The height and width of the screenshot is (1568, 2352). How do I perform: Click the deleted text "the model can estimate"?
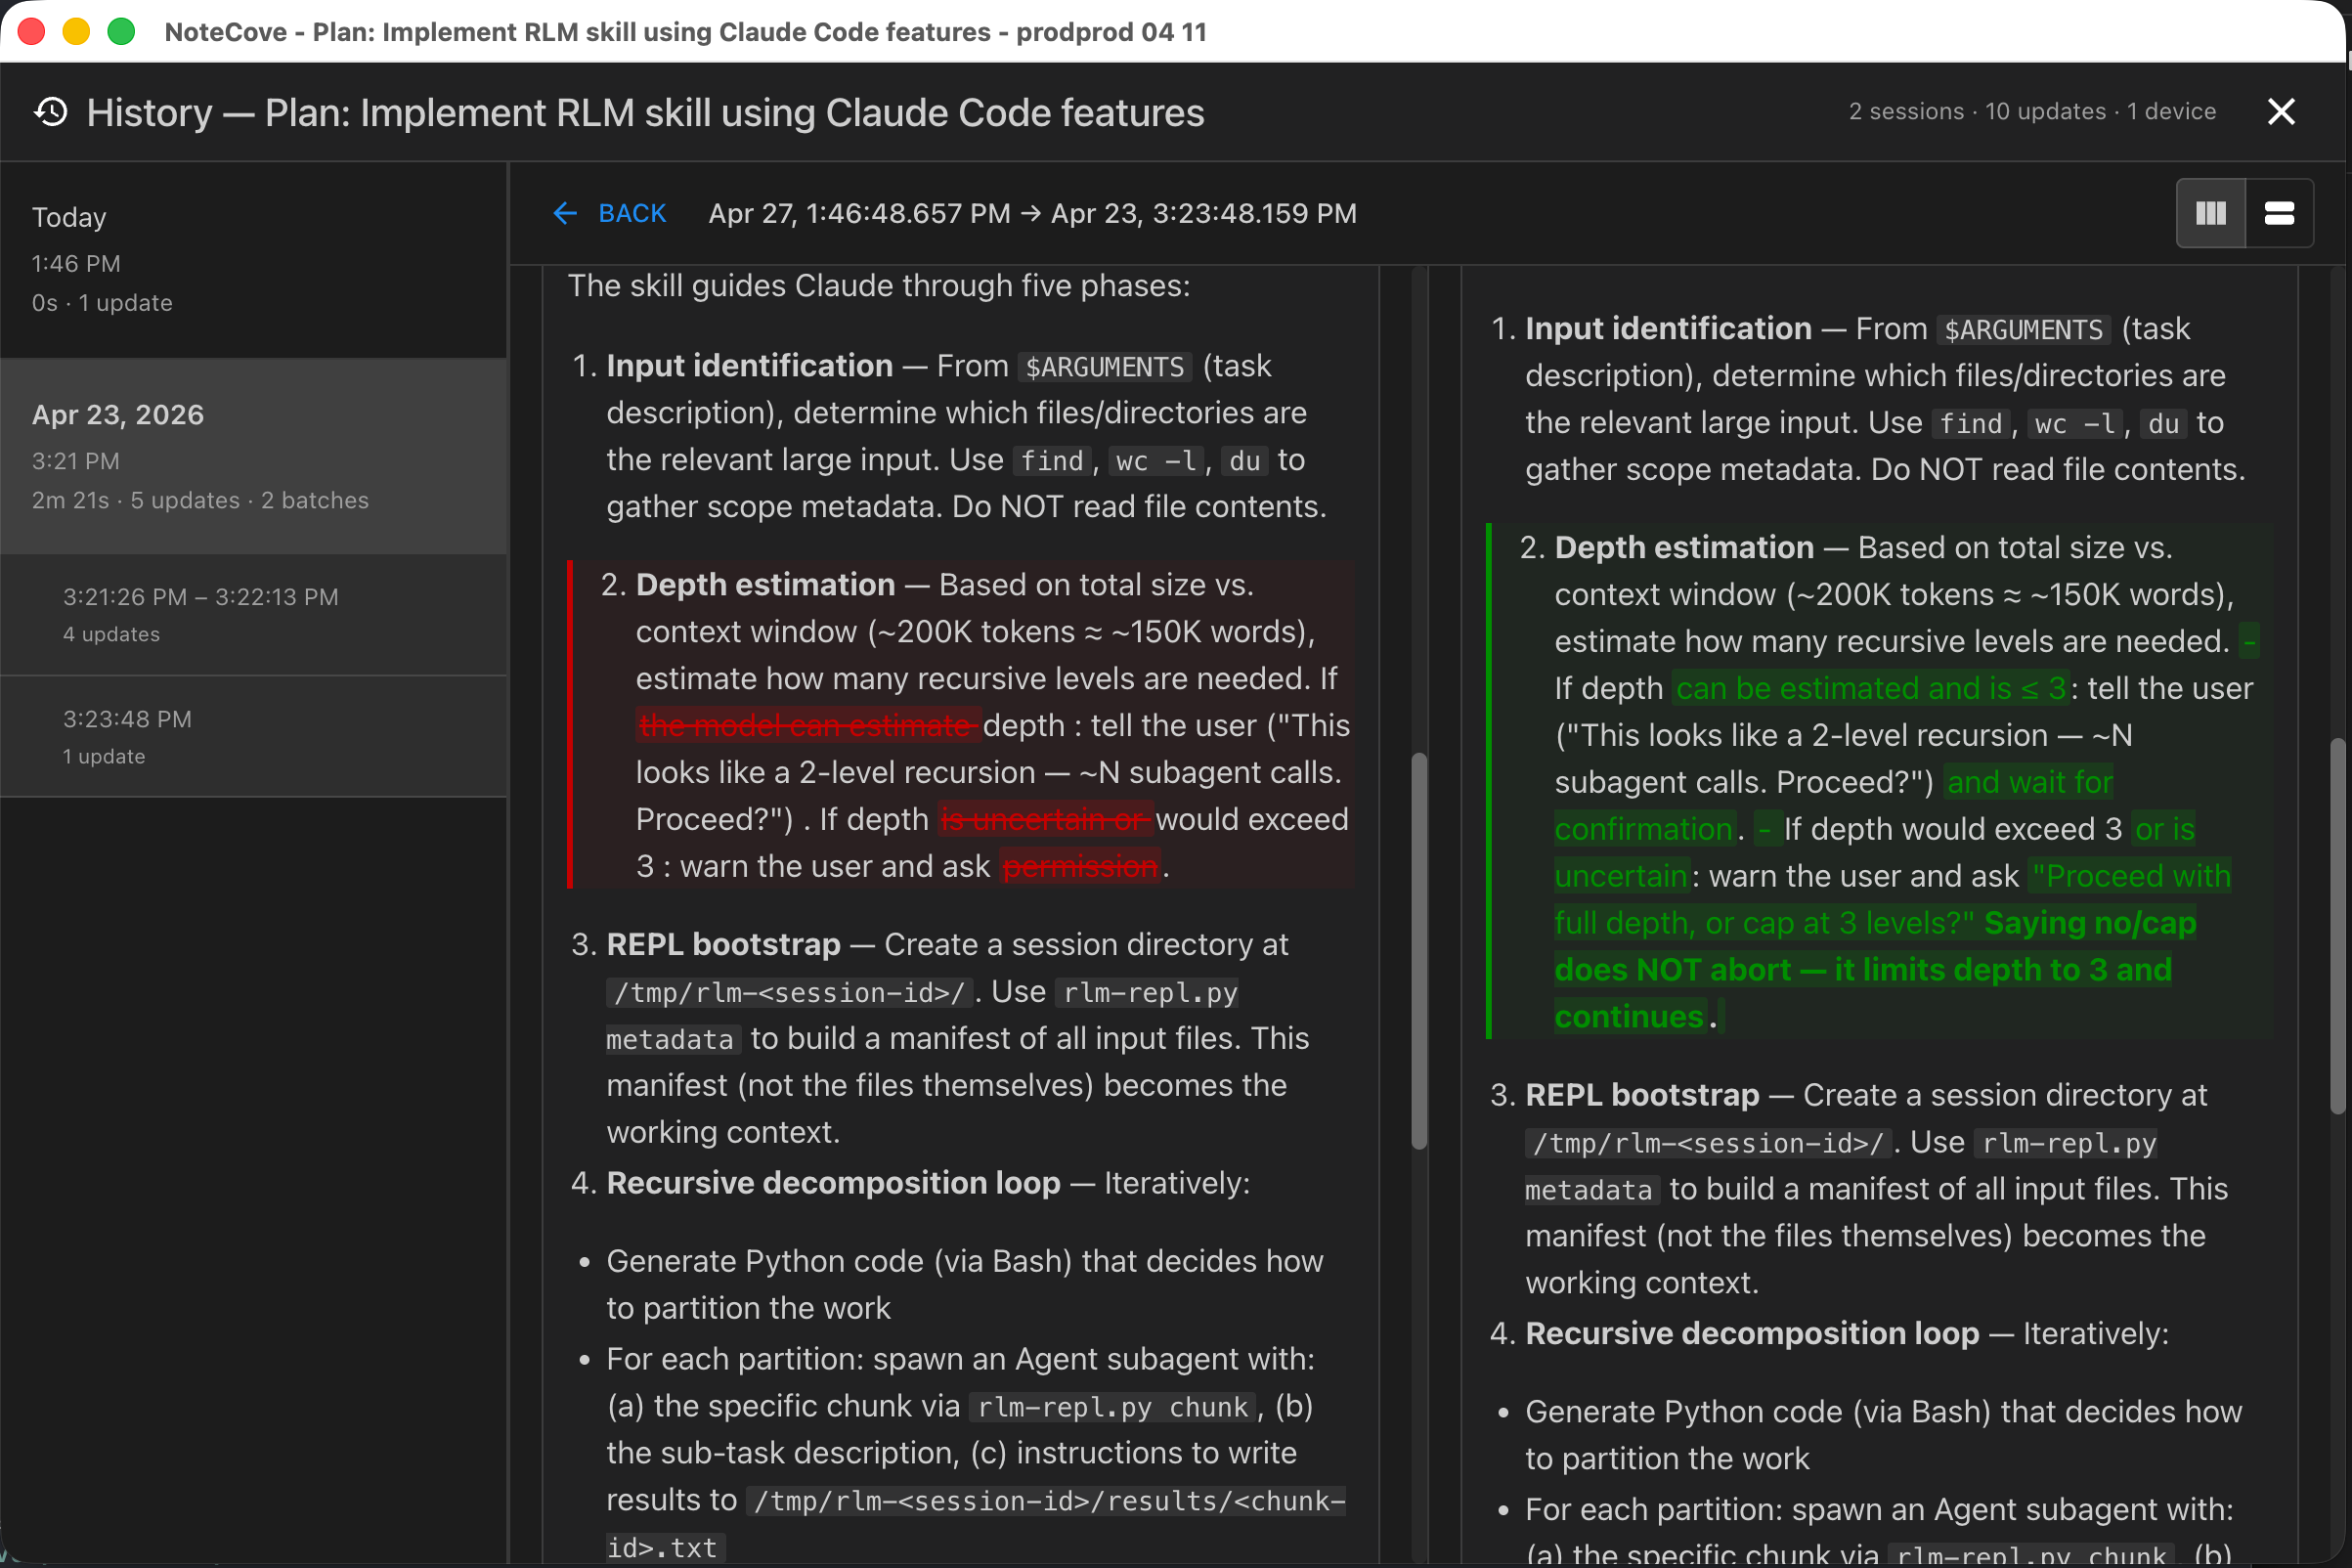[808, 726]
